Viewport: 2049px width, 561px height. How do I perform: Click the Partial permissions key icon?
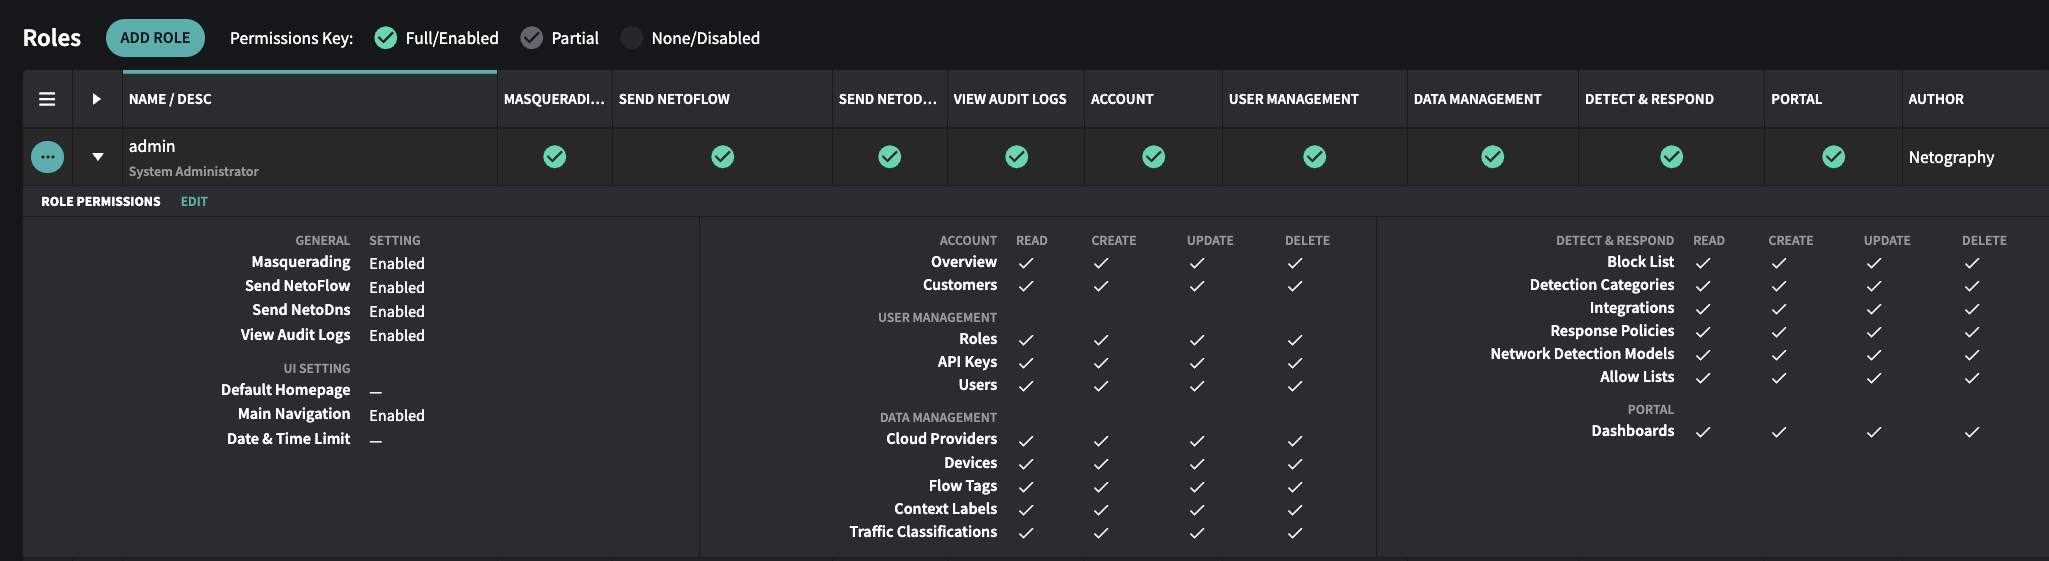coord(532,38)
